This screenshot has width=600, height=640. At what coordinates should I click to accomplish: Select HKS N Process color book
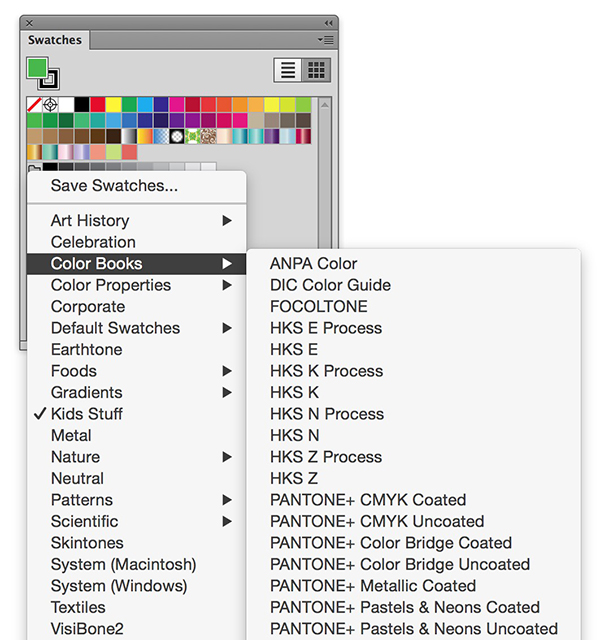point(413,414)
